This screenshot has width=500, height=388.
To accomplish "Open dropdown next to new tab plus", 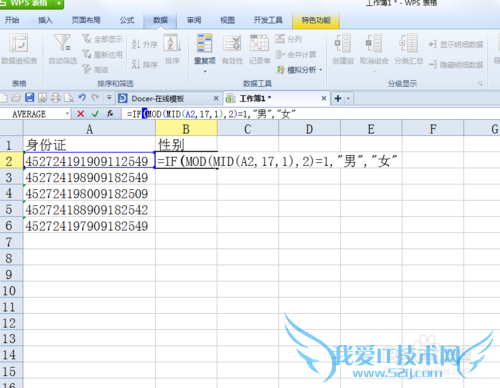I will [x=348, y=99].
